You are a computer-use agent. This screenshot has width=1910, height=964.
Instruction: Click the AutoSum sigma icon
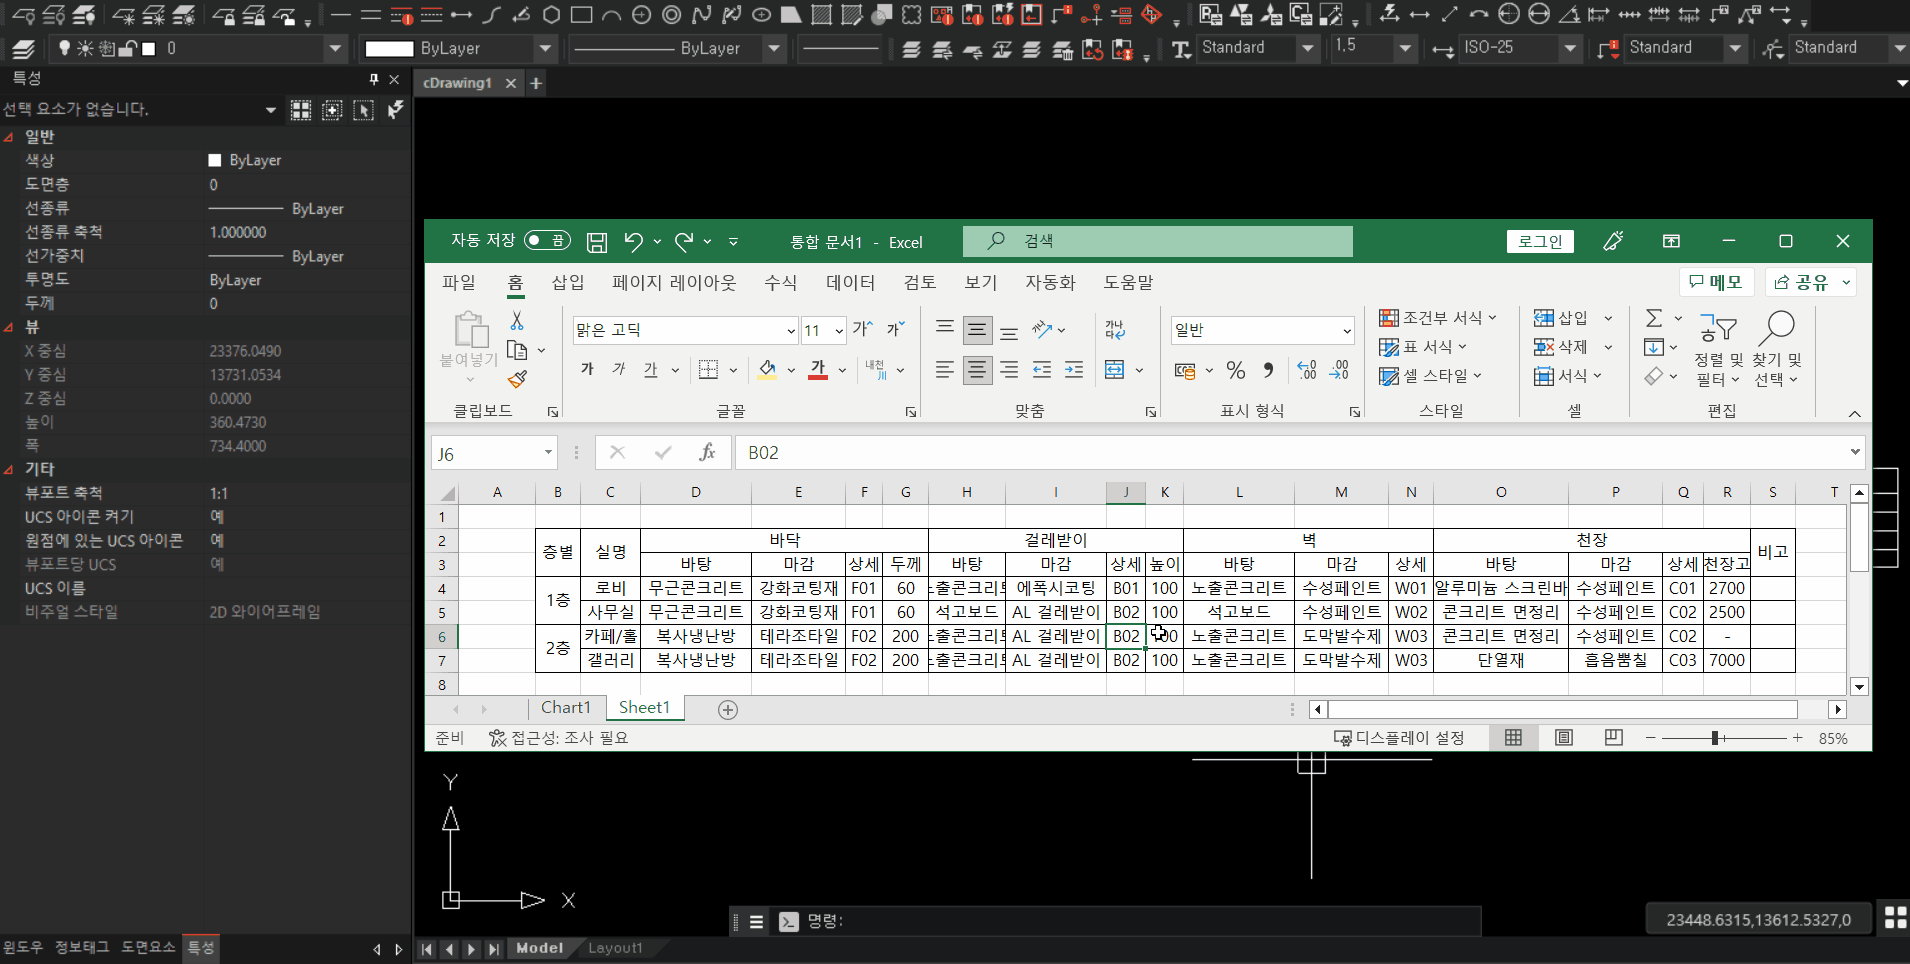tap(1654, 318)
